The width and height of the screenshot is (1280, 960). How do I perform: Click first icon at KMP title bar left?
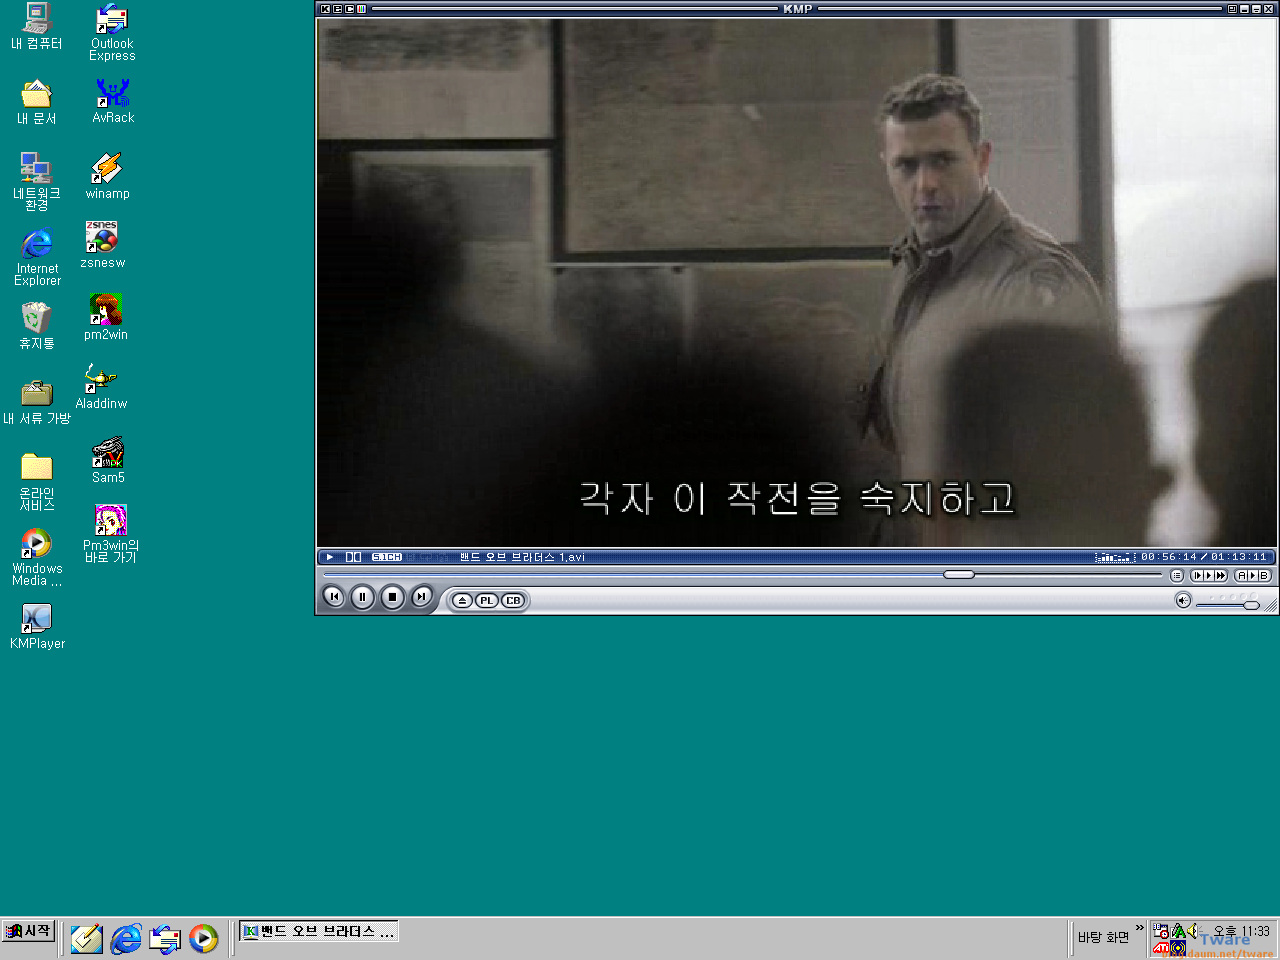pyautogui.click(x=325, y=9)
